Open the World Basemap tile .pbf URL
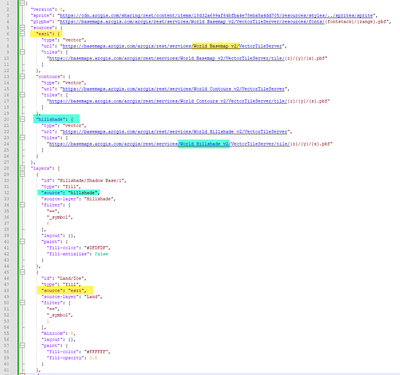The height and width of the screenshot is (375, 400). tap(167, 58)
